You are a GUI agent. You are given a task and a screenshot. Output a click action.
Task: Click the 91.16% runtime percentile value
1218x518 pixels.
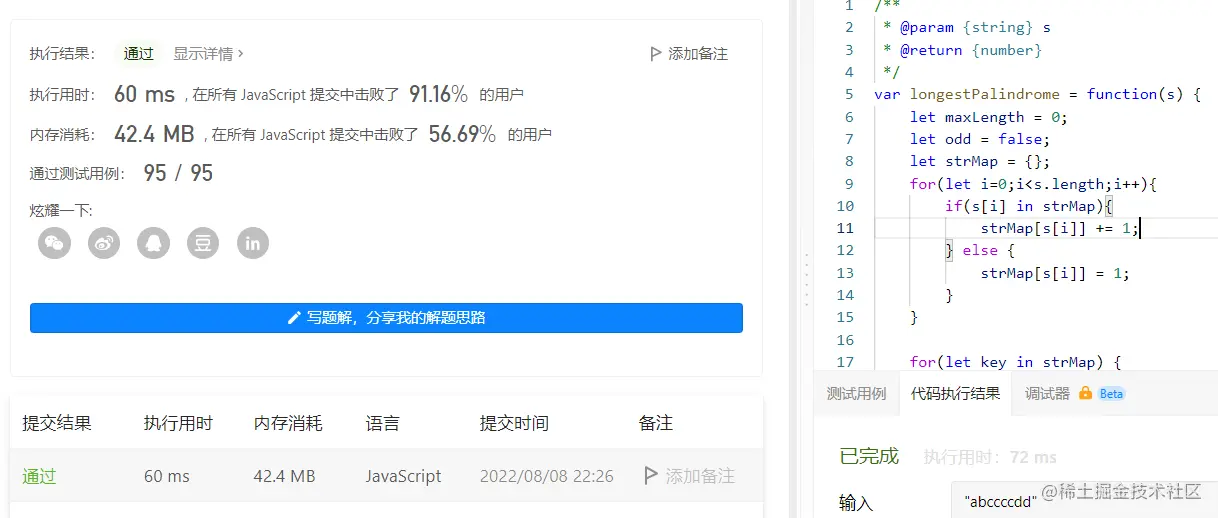(x=438, y=95)
